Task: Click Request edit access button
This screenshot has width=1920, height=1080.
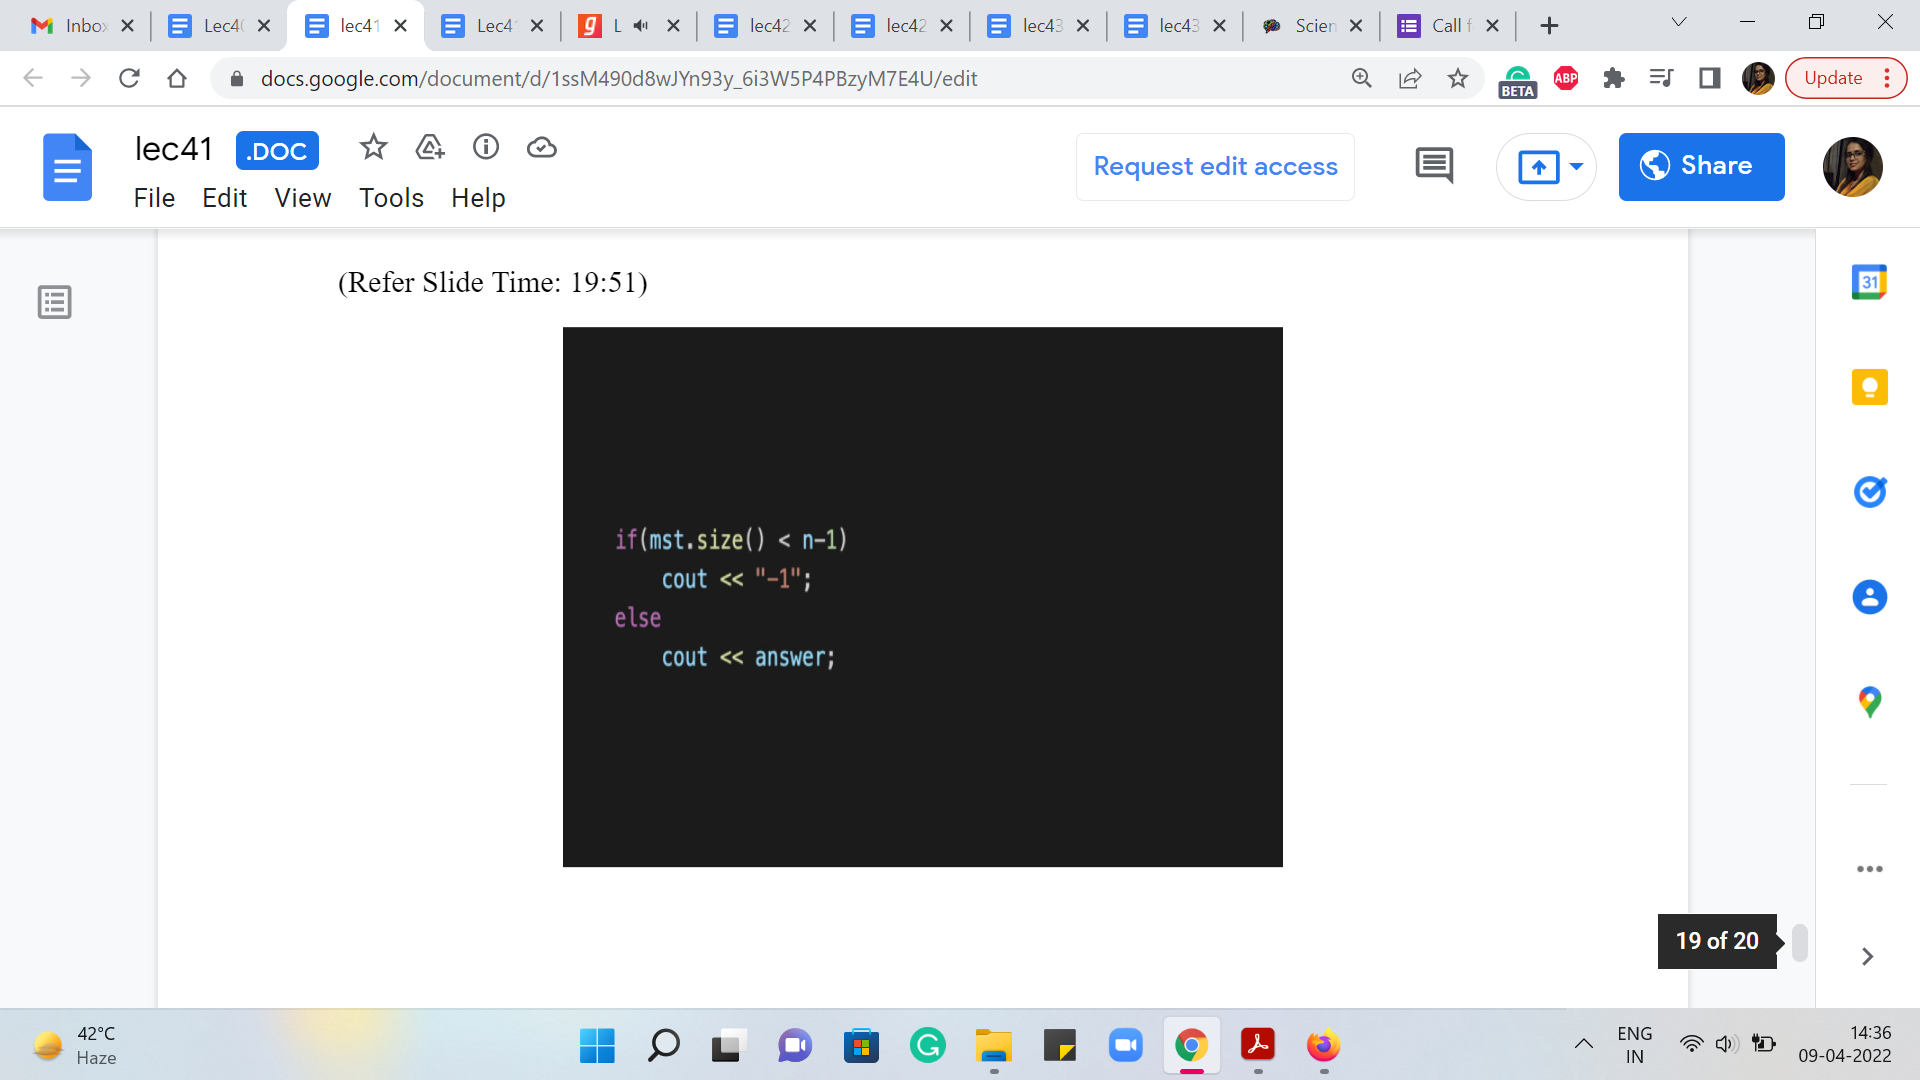Action: coord(1215,166)
